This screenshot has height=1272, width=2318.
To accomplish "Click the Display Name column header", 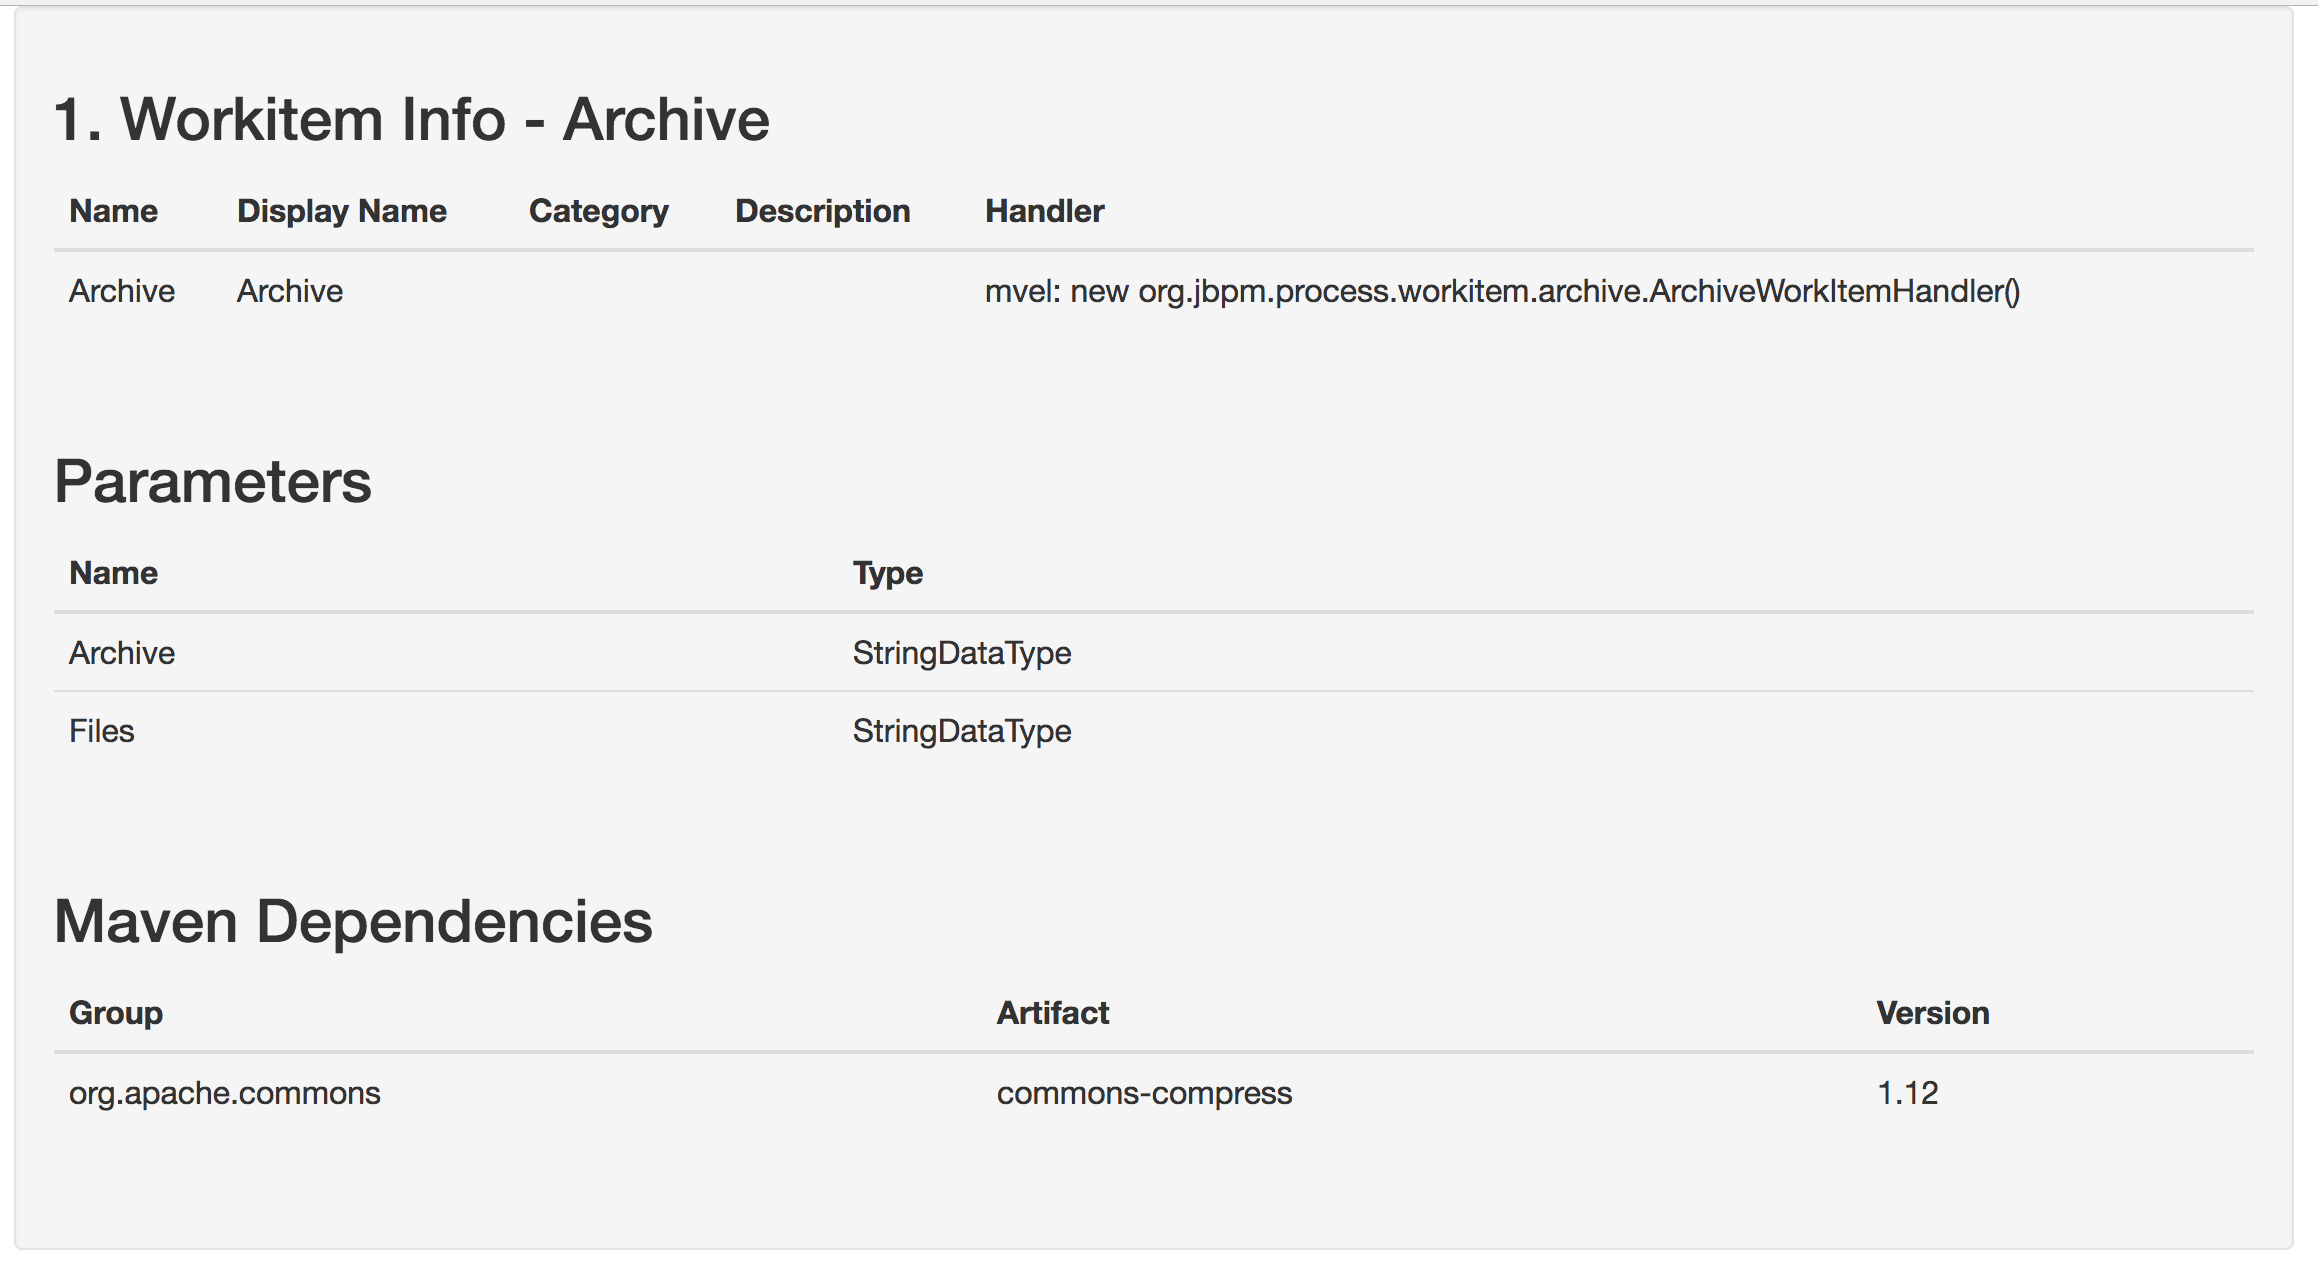I will click(341, 211).
